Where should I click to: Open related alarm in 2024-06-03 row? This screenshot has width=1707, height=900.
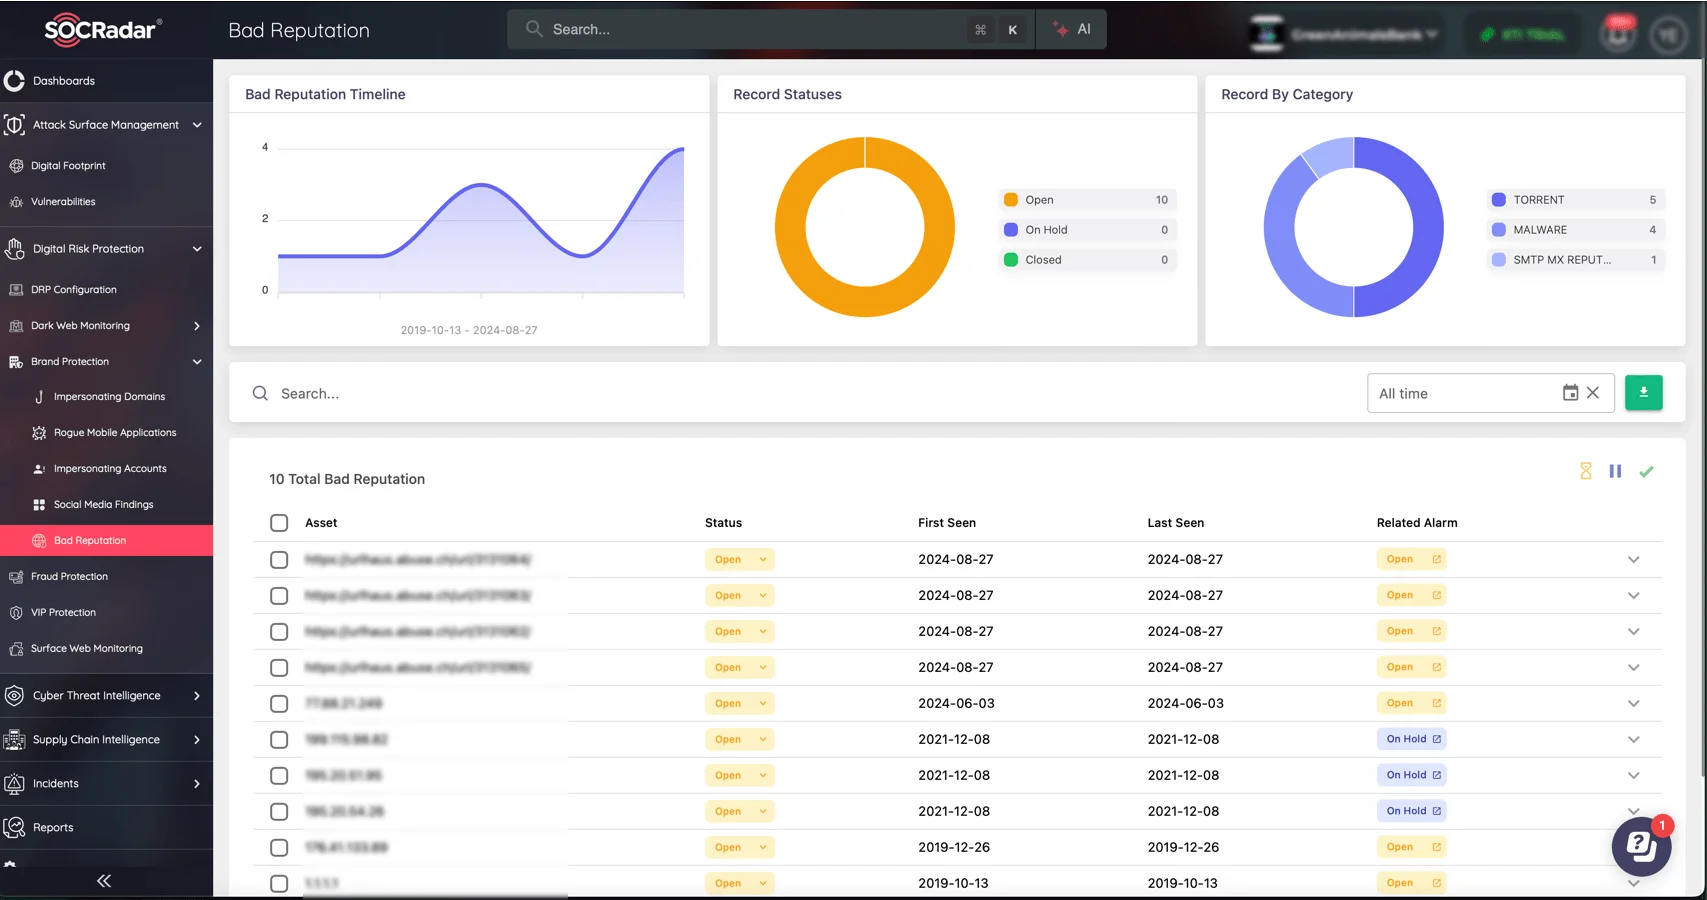click(x=1412, y=704)
